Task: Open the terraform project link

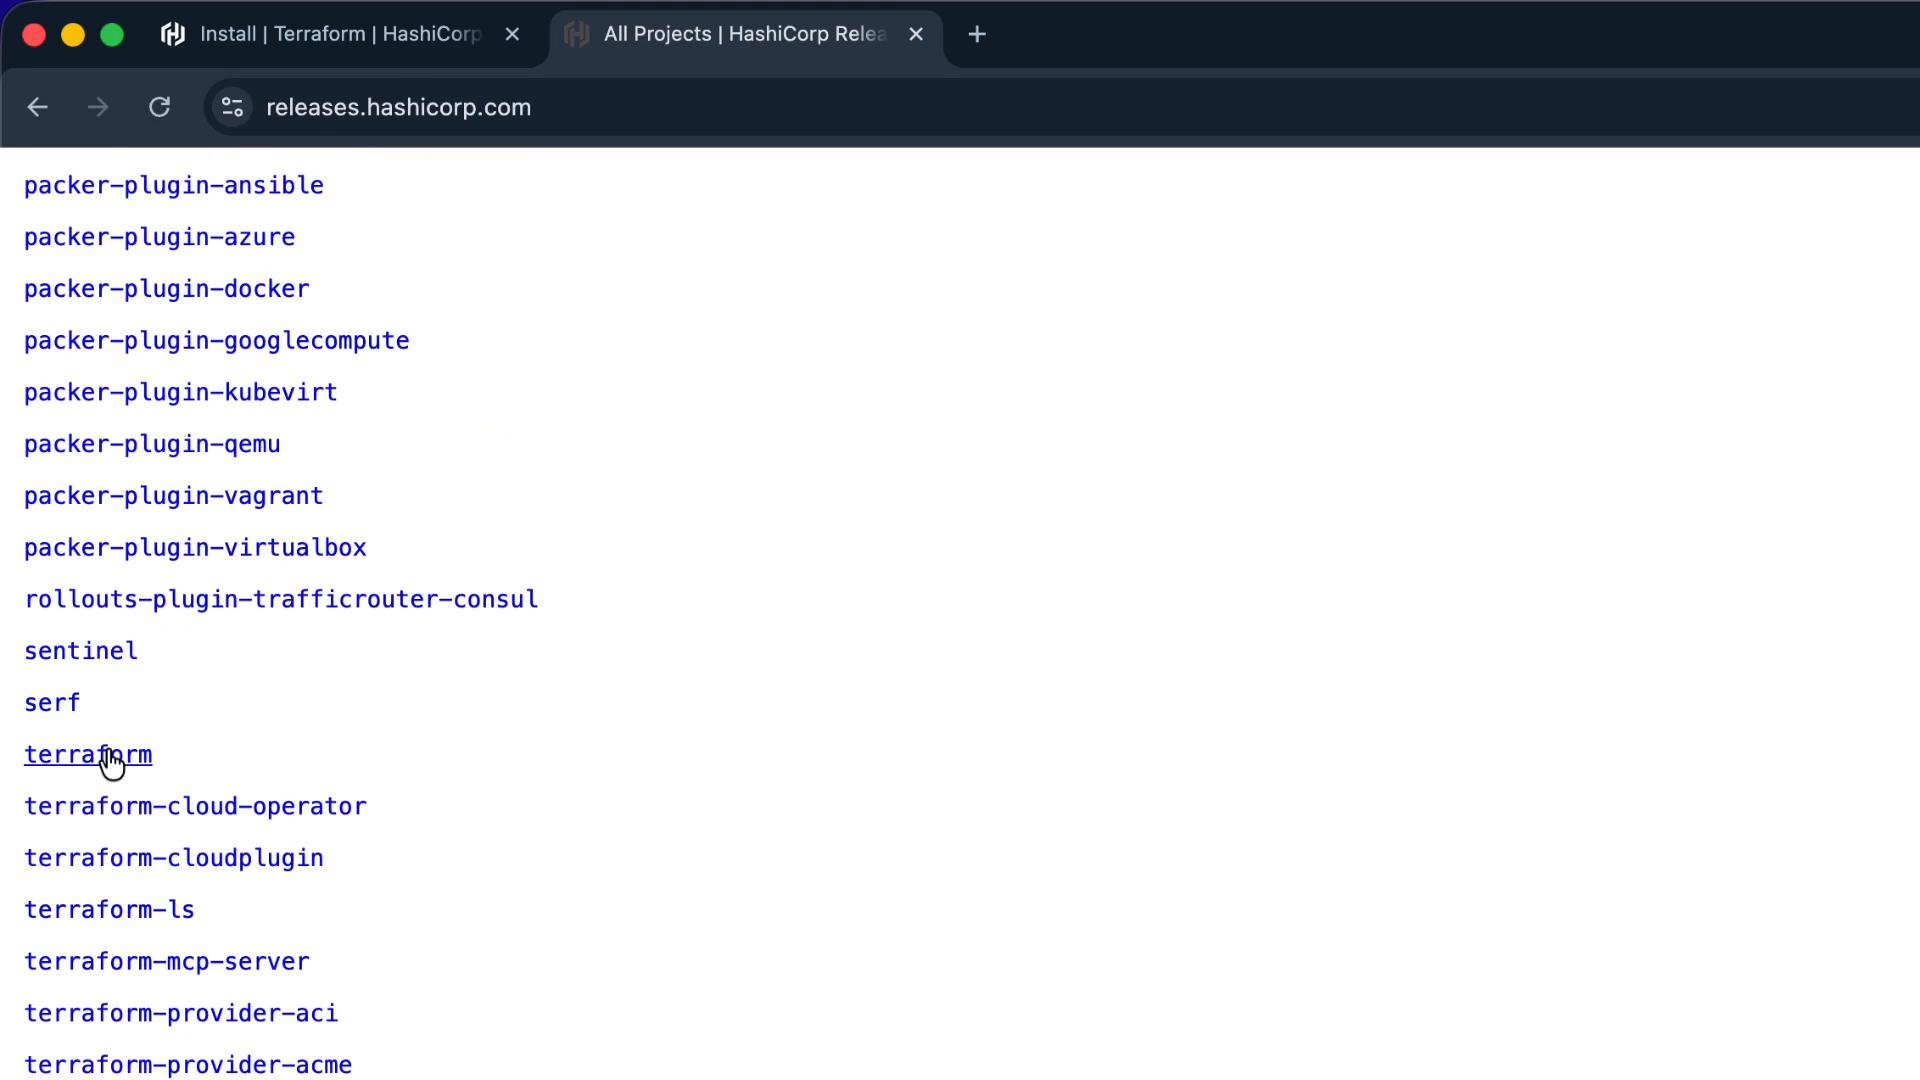Action: (88, 755)
